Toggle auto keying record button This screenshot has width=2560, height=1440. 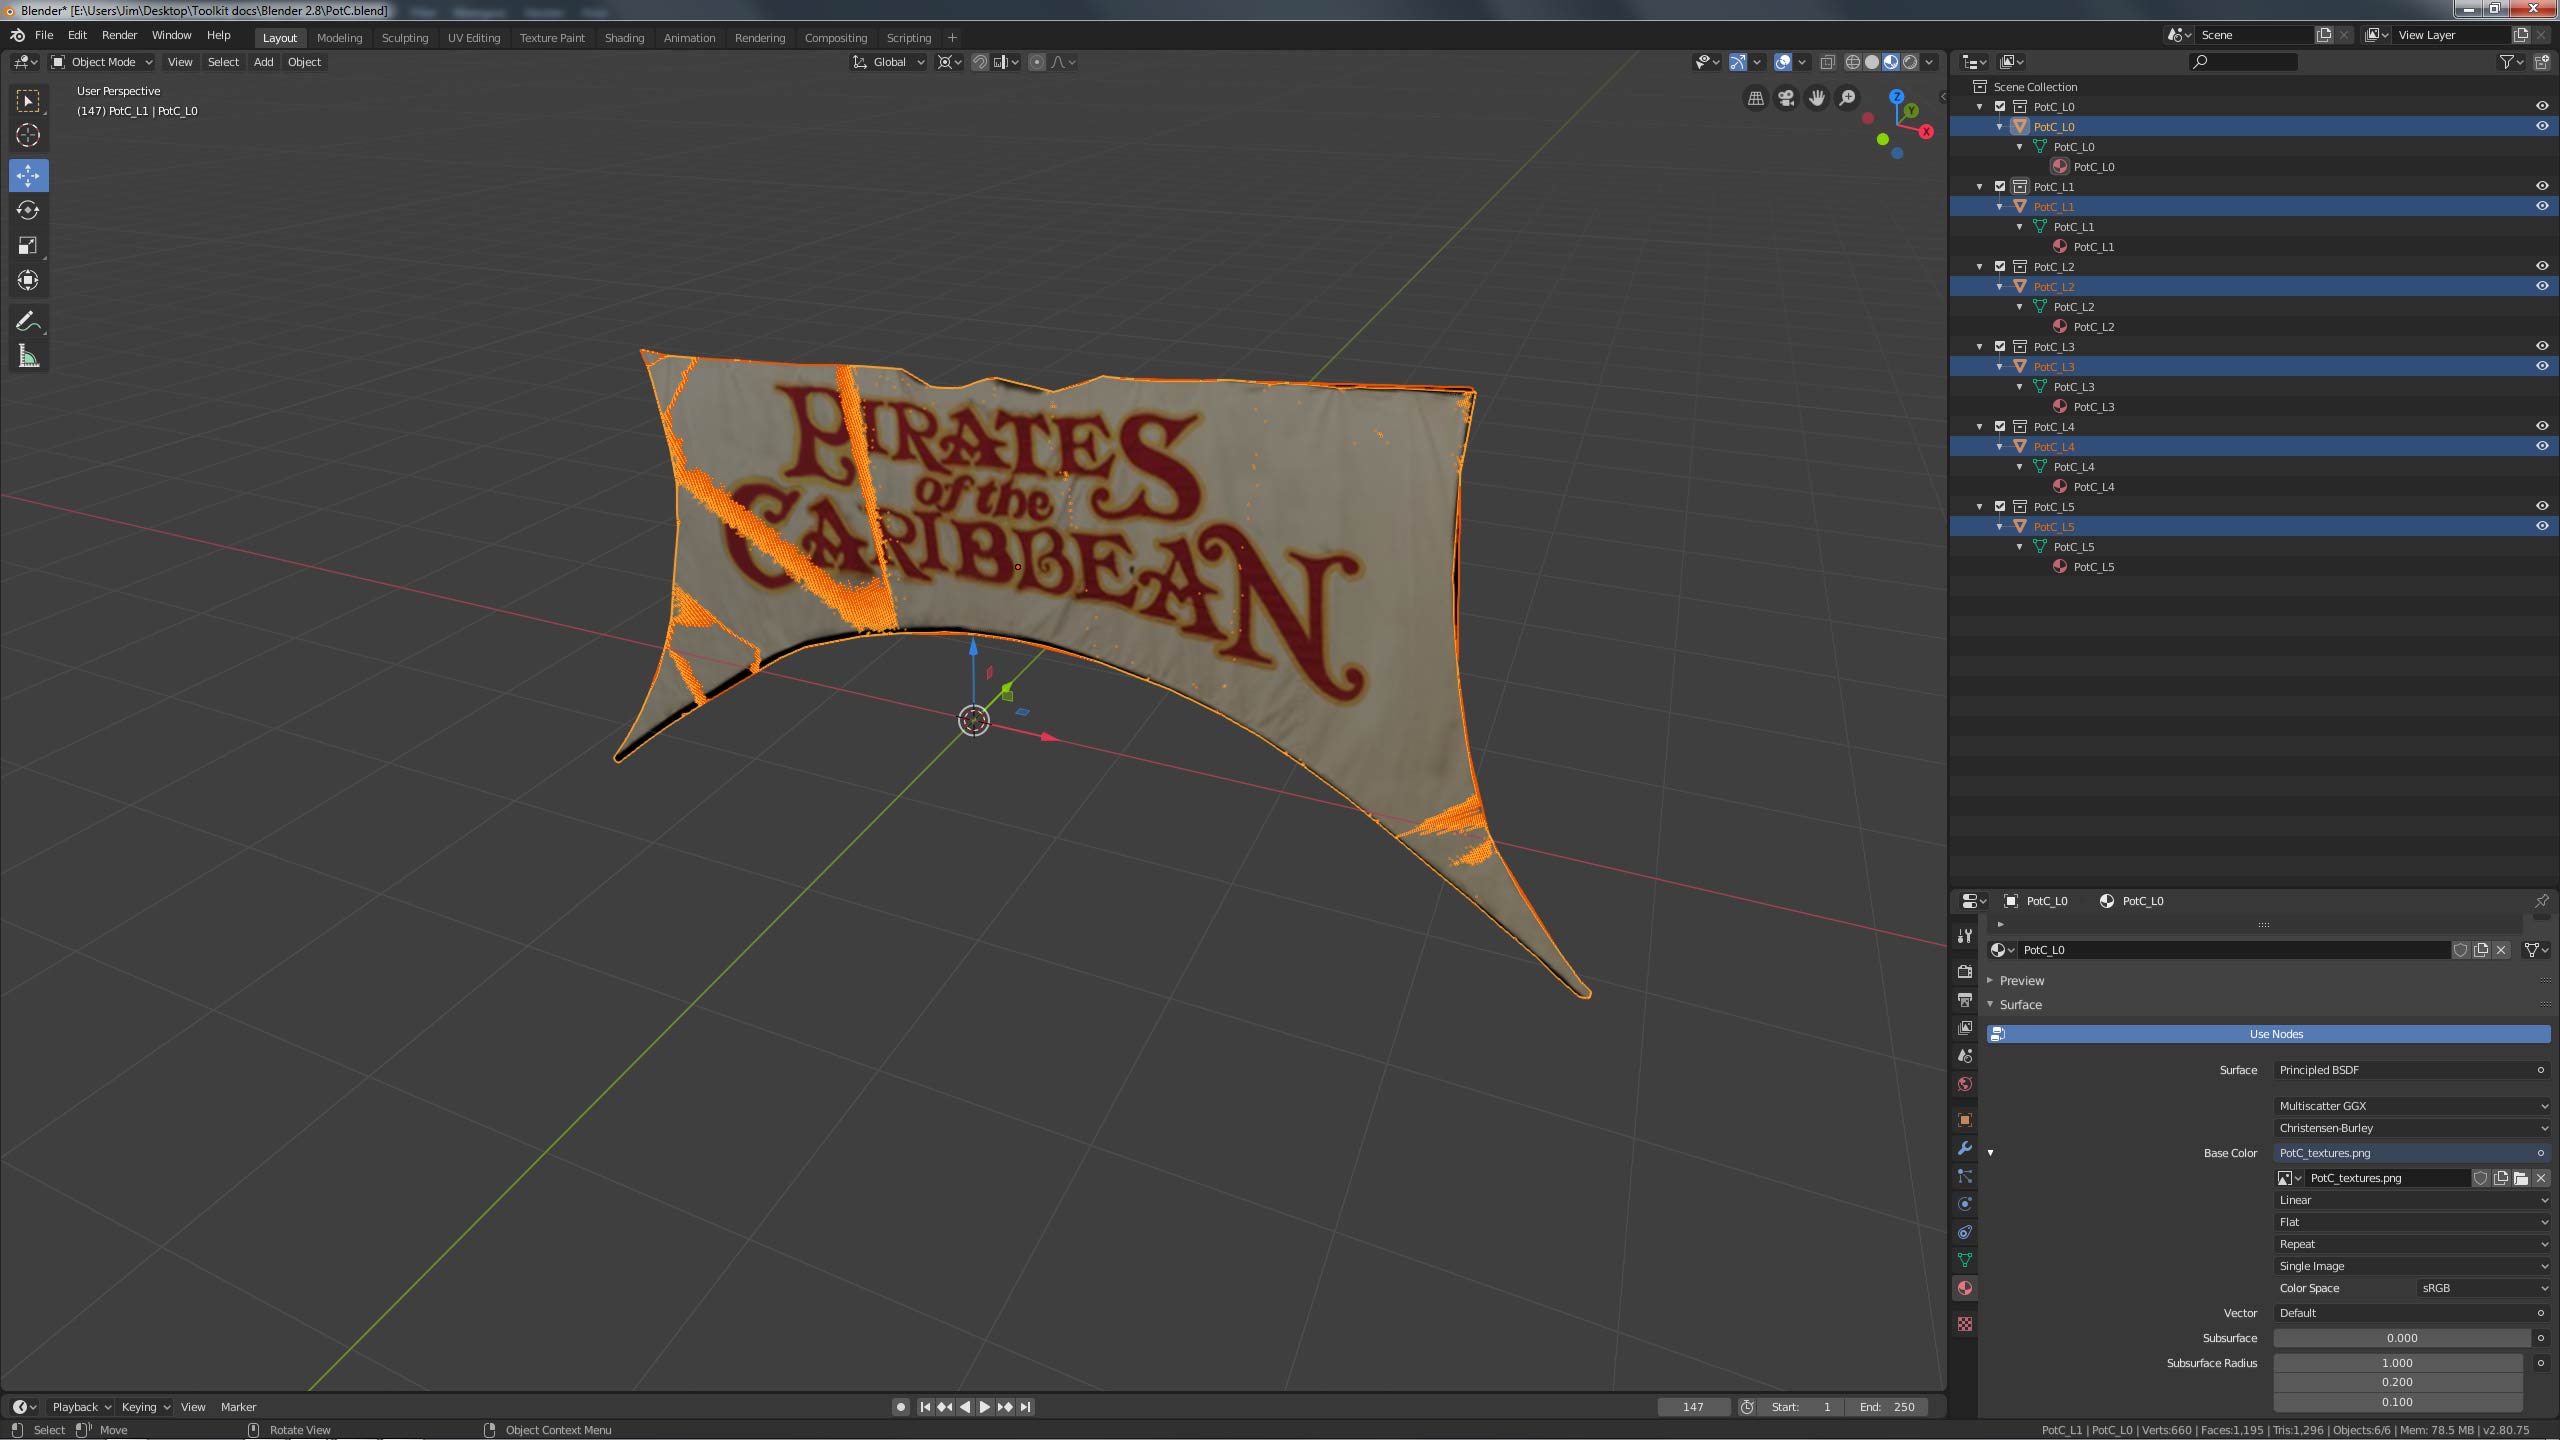pyautogui.click(x=900, y=1407)
